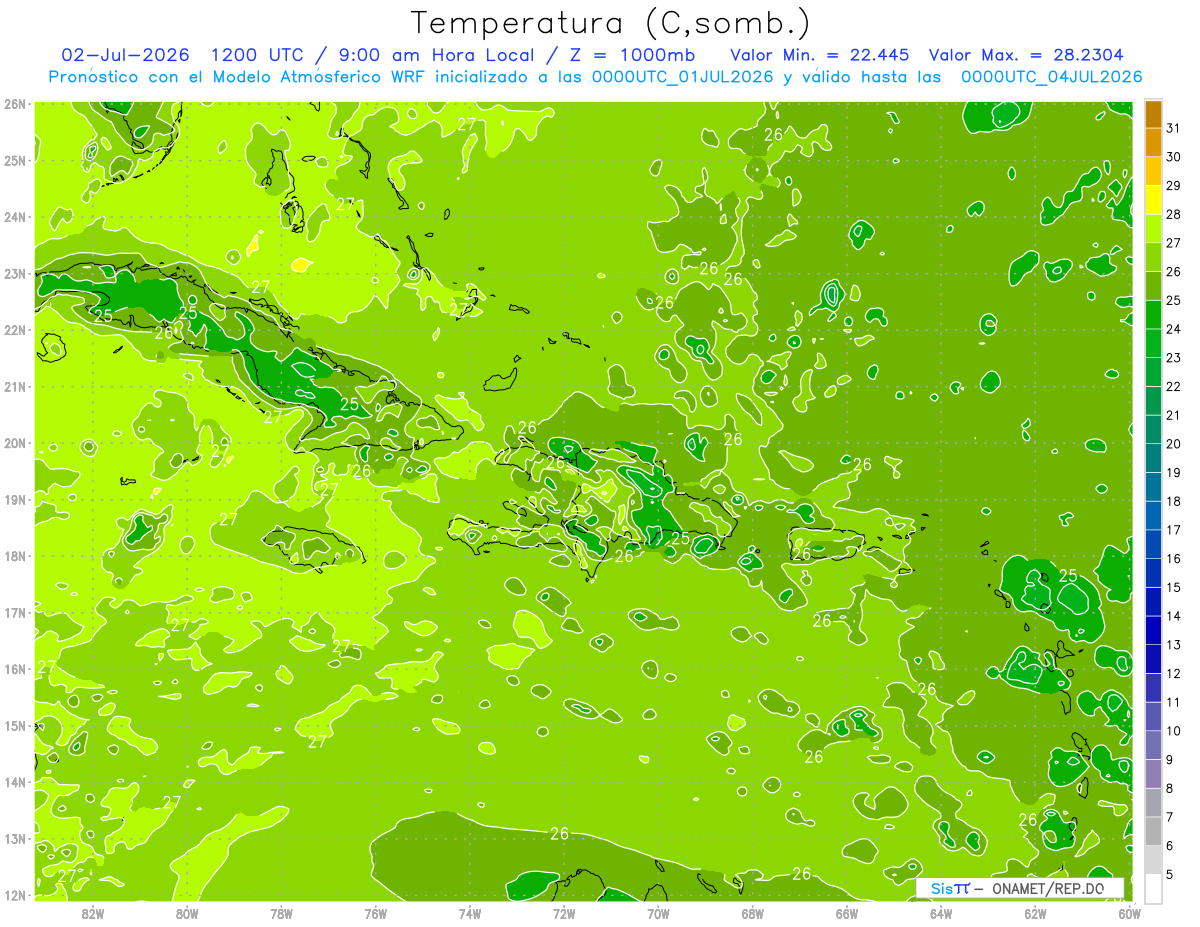This screenshot has width=1200, height=927.
Task: Click the longitude axis label 78W
Action: tap(281, 913)
